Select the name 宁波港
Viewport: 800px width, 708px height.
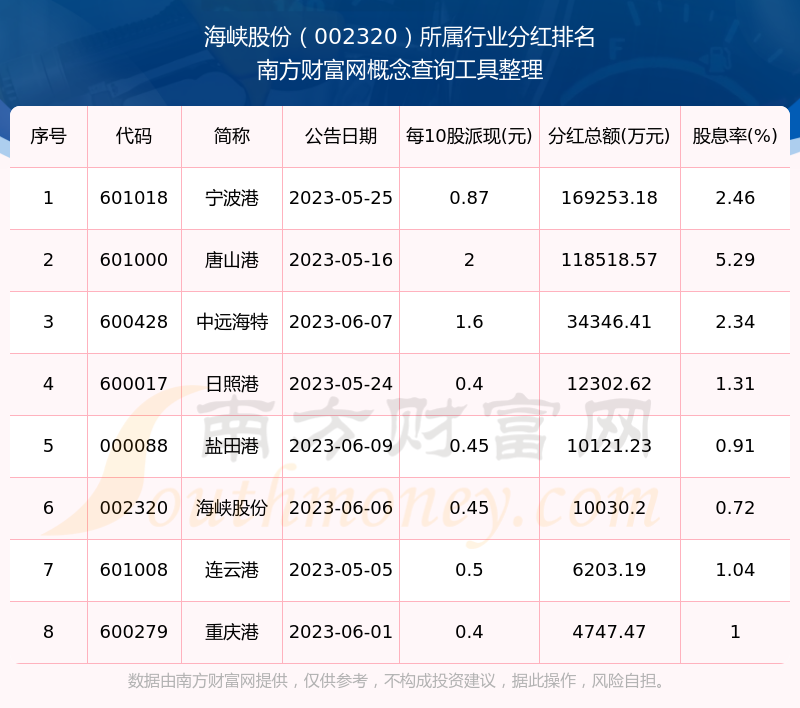pos(232,198)
